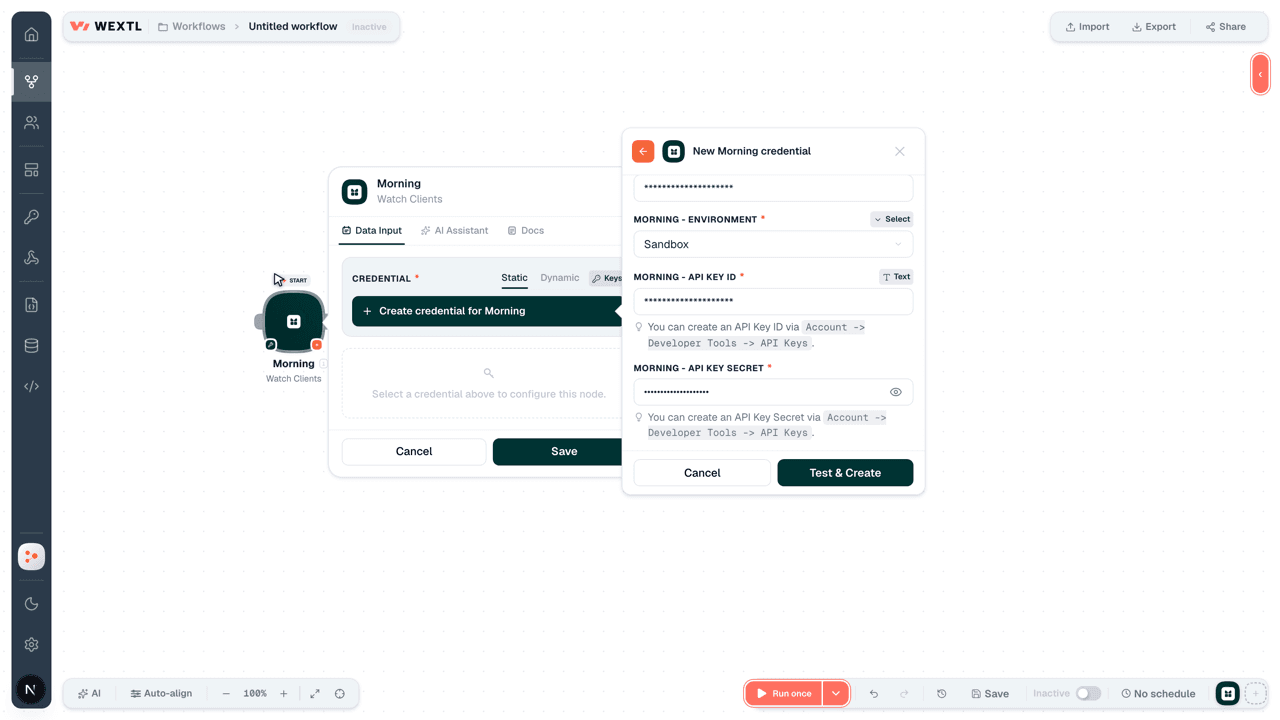Image resolution: width=1280 pixels, height=720 pixels.
Task: Open the Run once options dropdown arrow
Action: click(x=836, y=694)
